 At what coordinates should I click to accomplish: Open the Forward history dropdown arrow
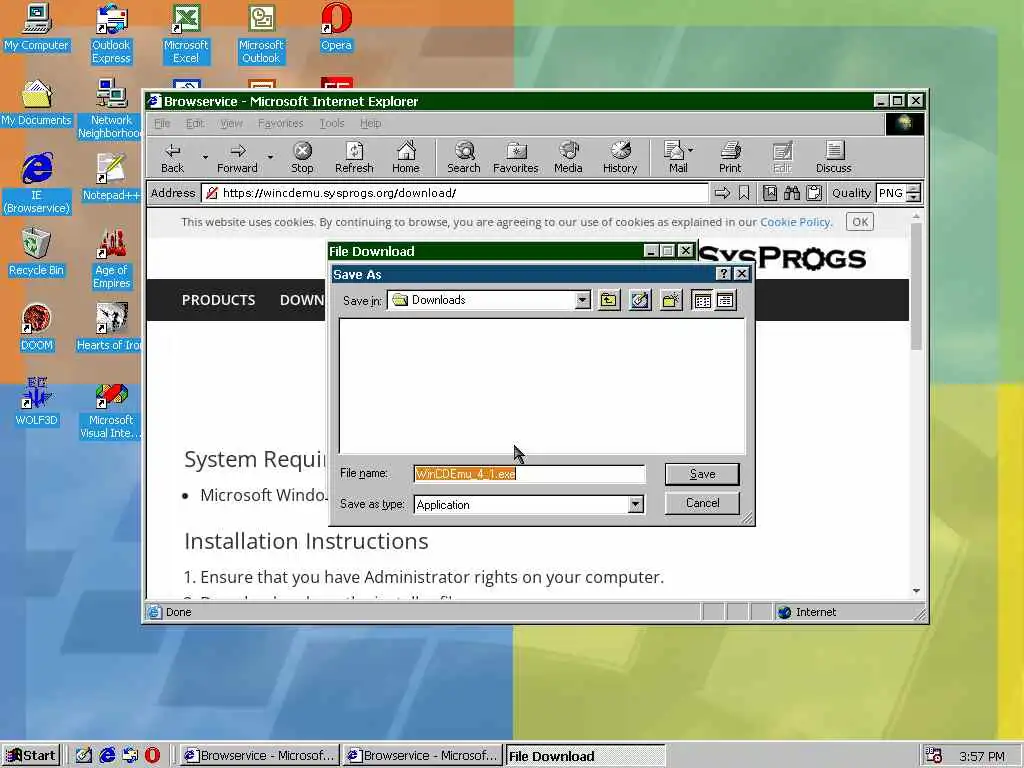270,157
